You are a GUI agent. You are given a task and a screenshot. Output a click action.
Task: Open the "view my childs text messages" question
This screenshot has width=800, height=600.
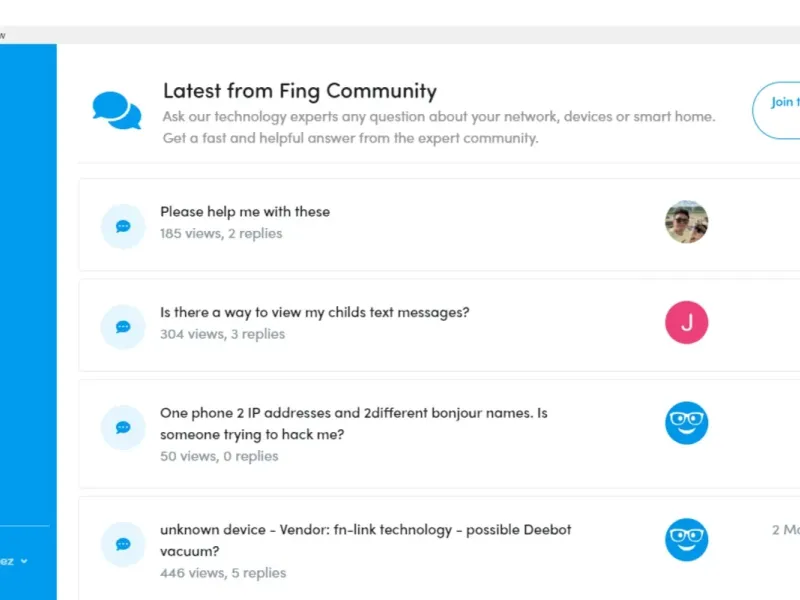coord(314,312)
